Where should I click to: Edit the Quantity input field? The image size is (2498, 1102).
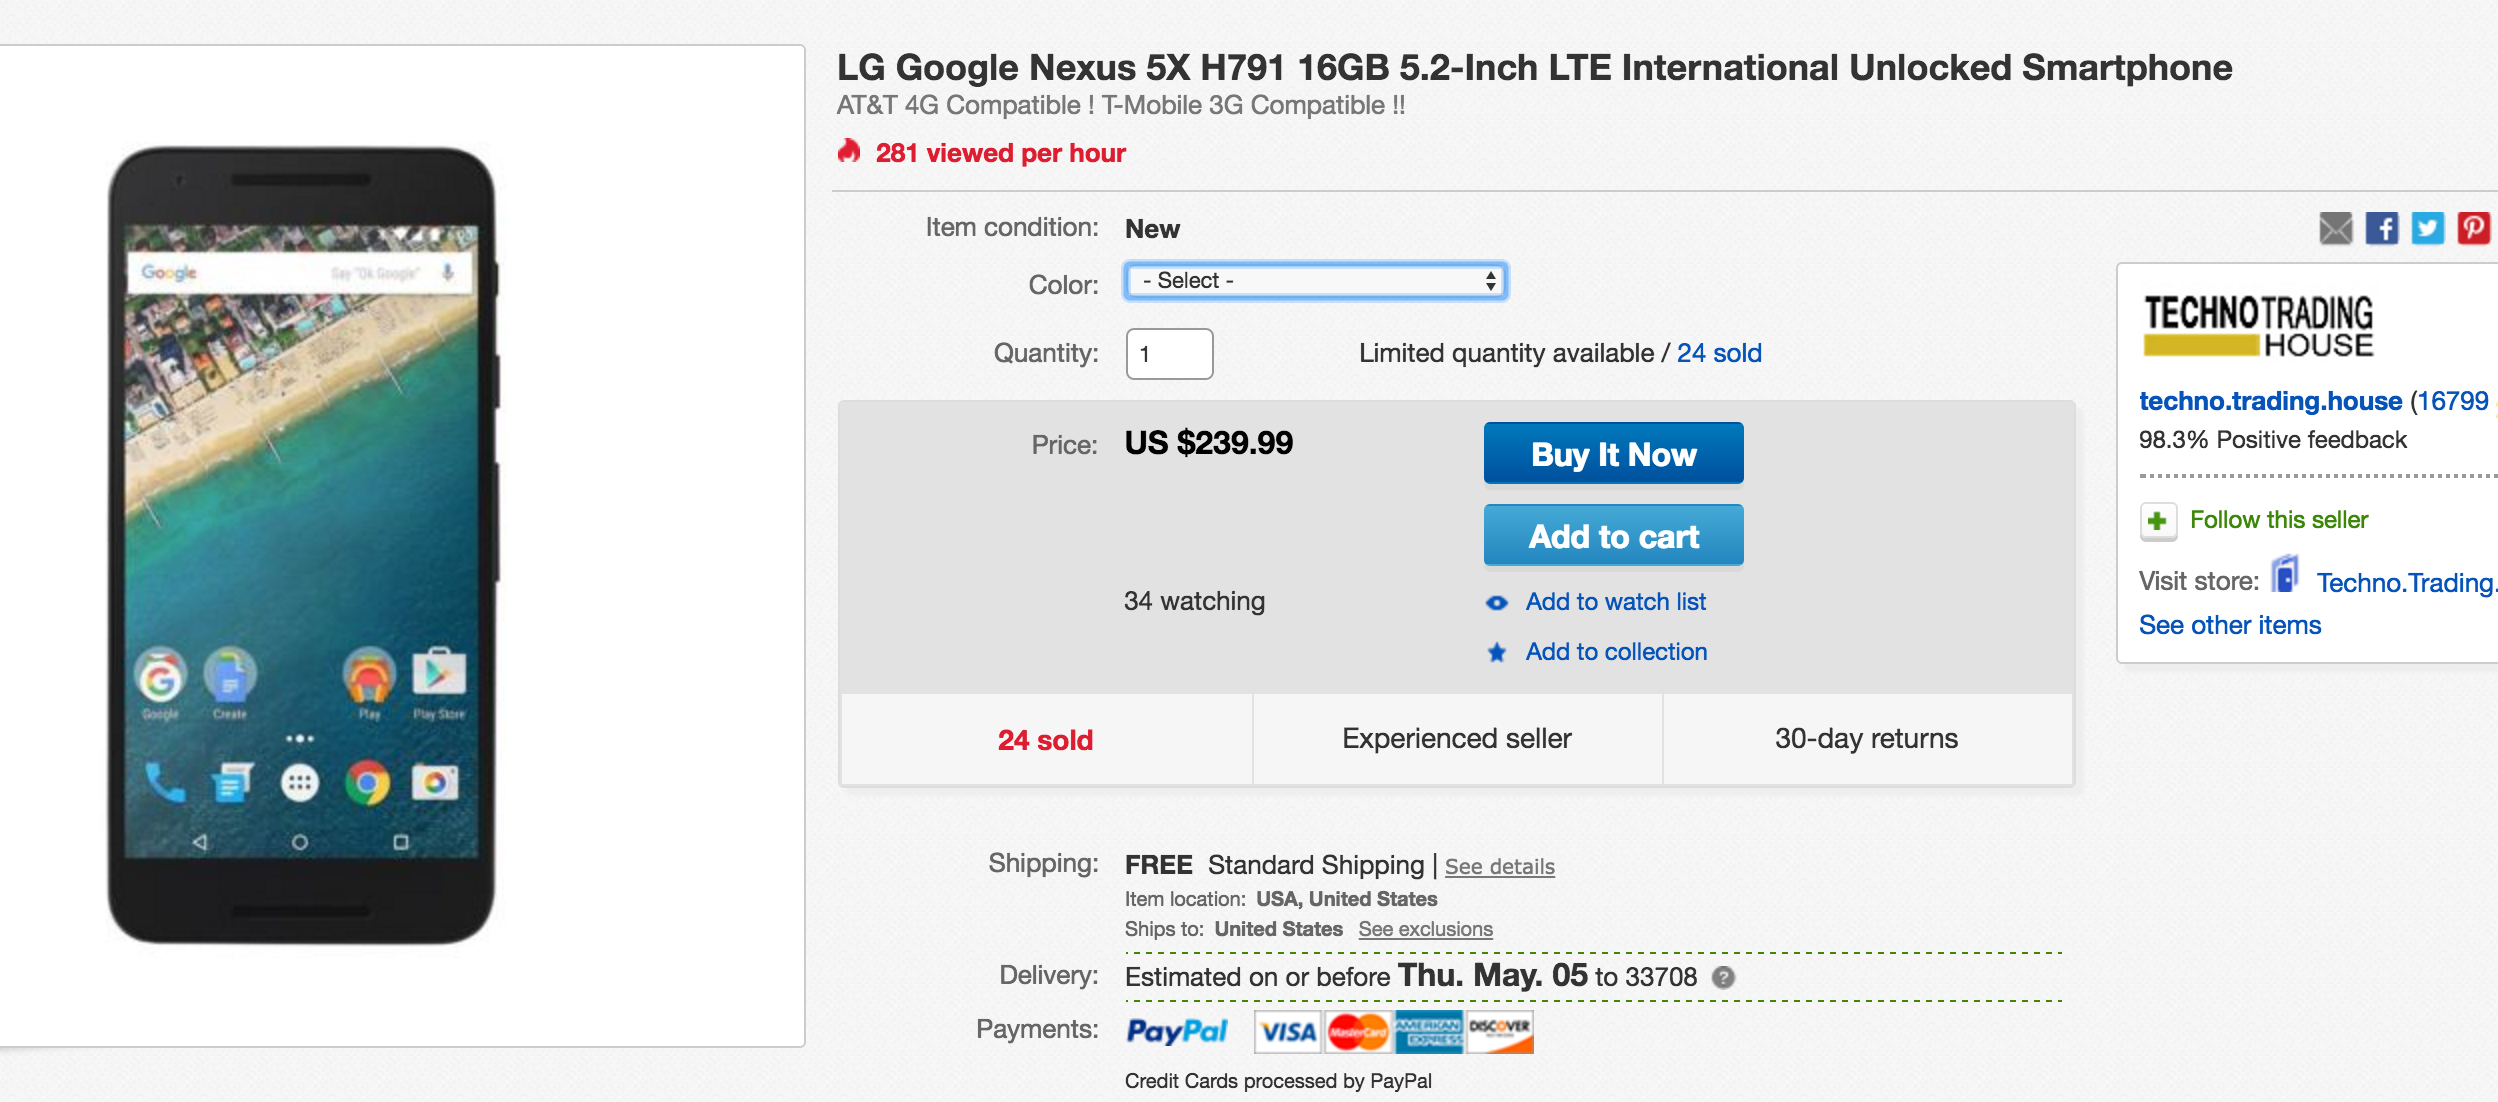click(x=1170, y=353)
